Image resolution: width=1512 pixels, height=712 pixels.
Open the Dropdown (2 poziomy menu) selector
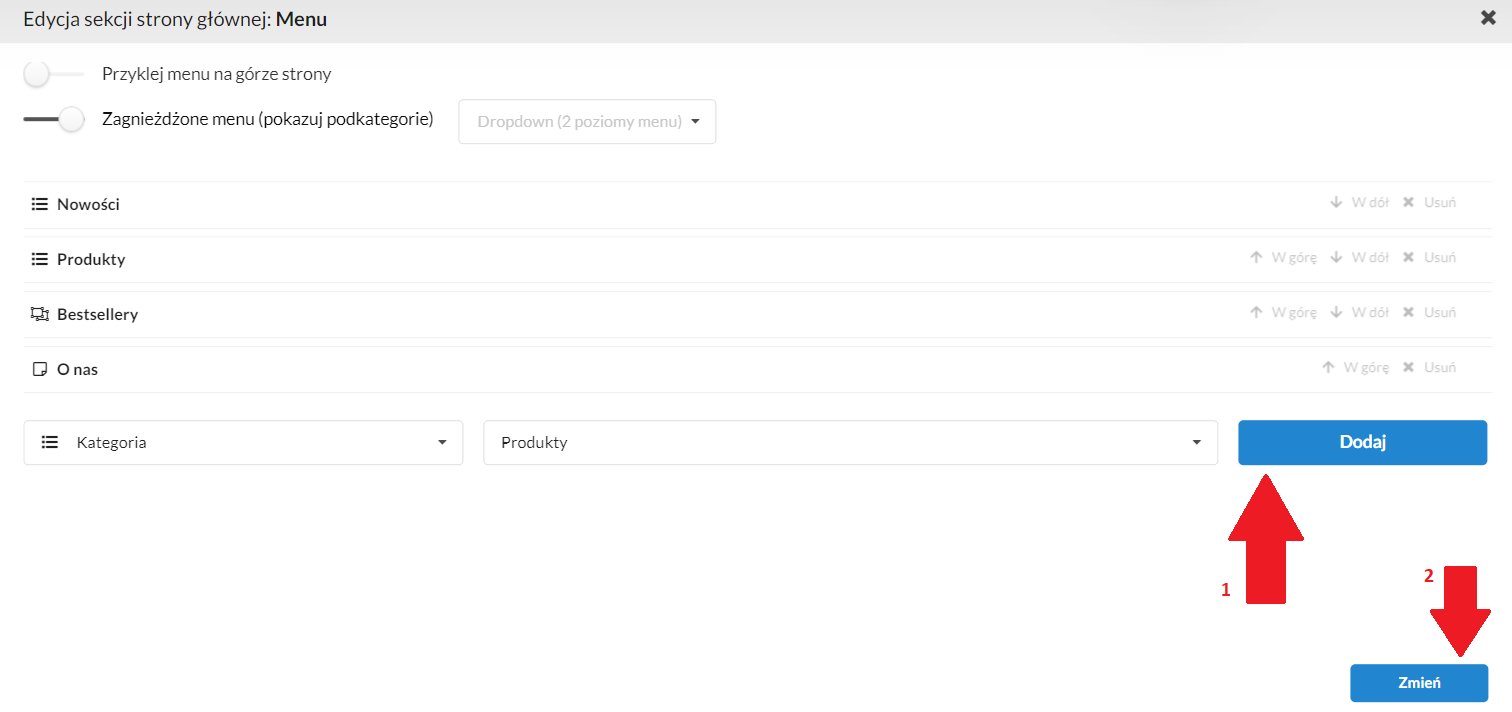pyautogui.click(x=587, y=122)
